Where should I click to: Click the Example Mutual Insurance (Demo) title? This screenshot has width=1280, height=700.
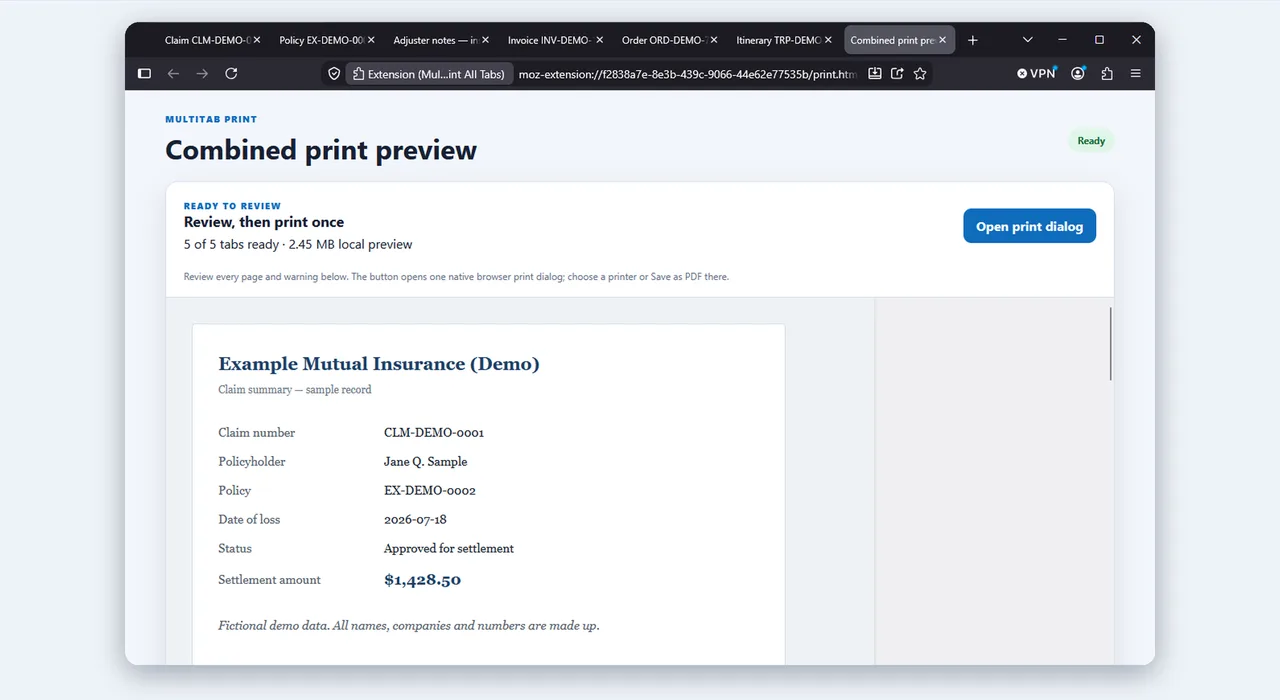(x=379, y=364)
